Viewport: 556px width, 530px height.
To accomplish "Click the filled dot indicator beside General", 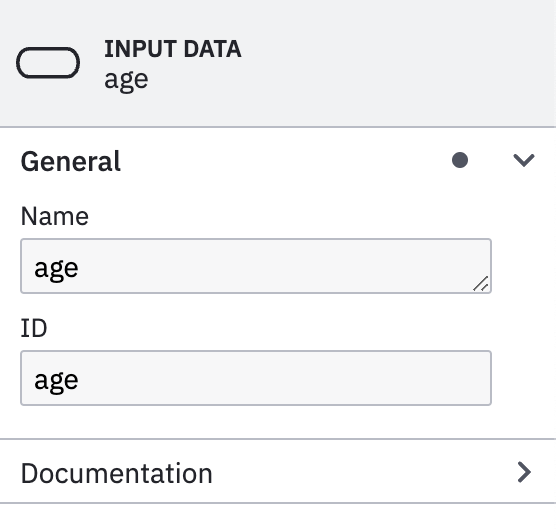I will coord(460,160).
